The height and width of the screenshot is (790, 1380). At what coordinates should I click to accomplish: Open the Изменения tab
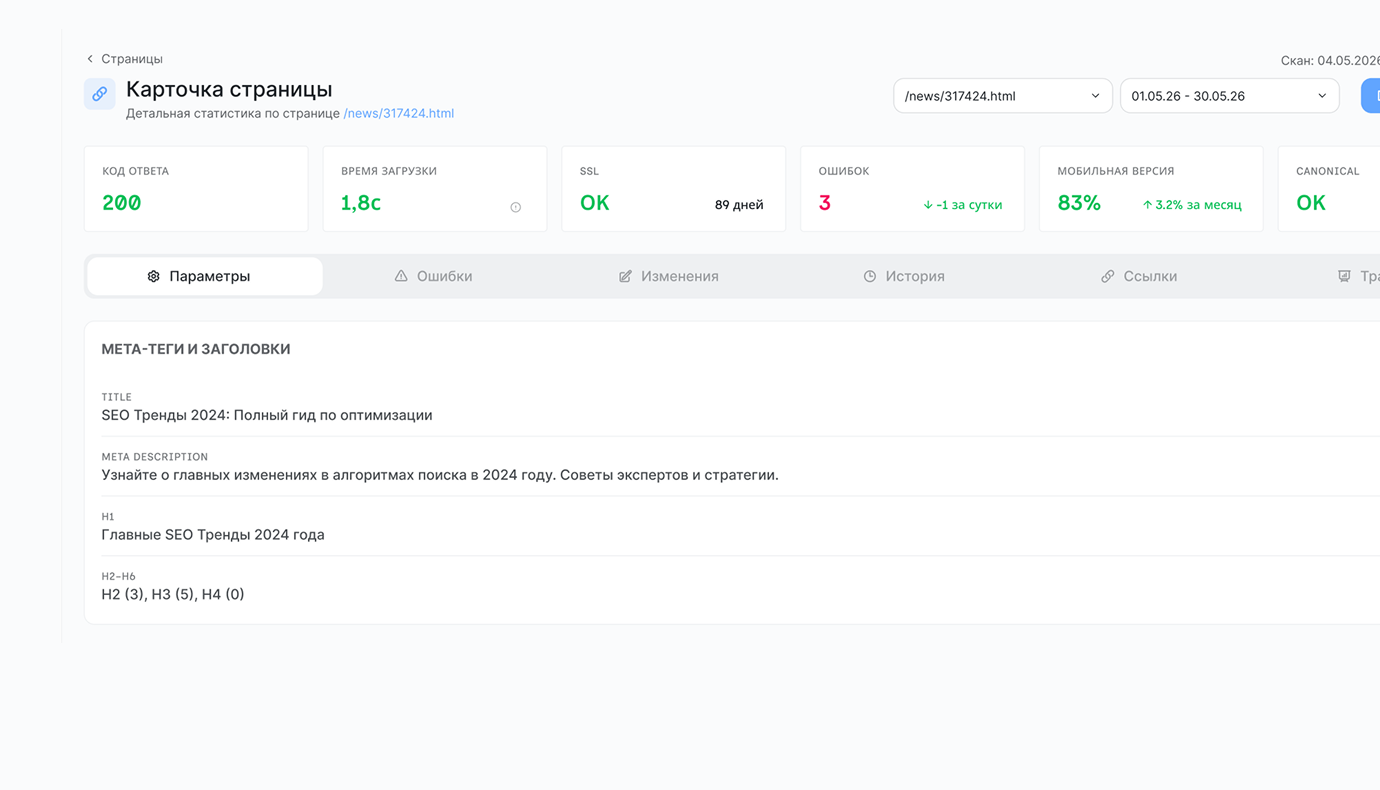point(669,276)
